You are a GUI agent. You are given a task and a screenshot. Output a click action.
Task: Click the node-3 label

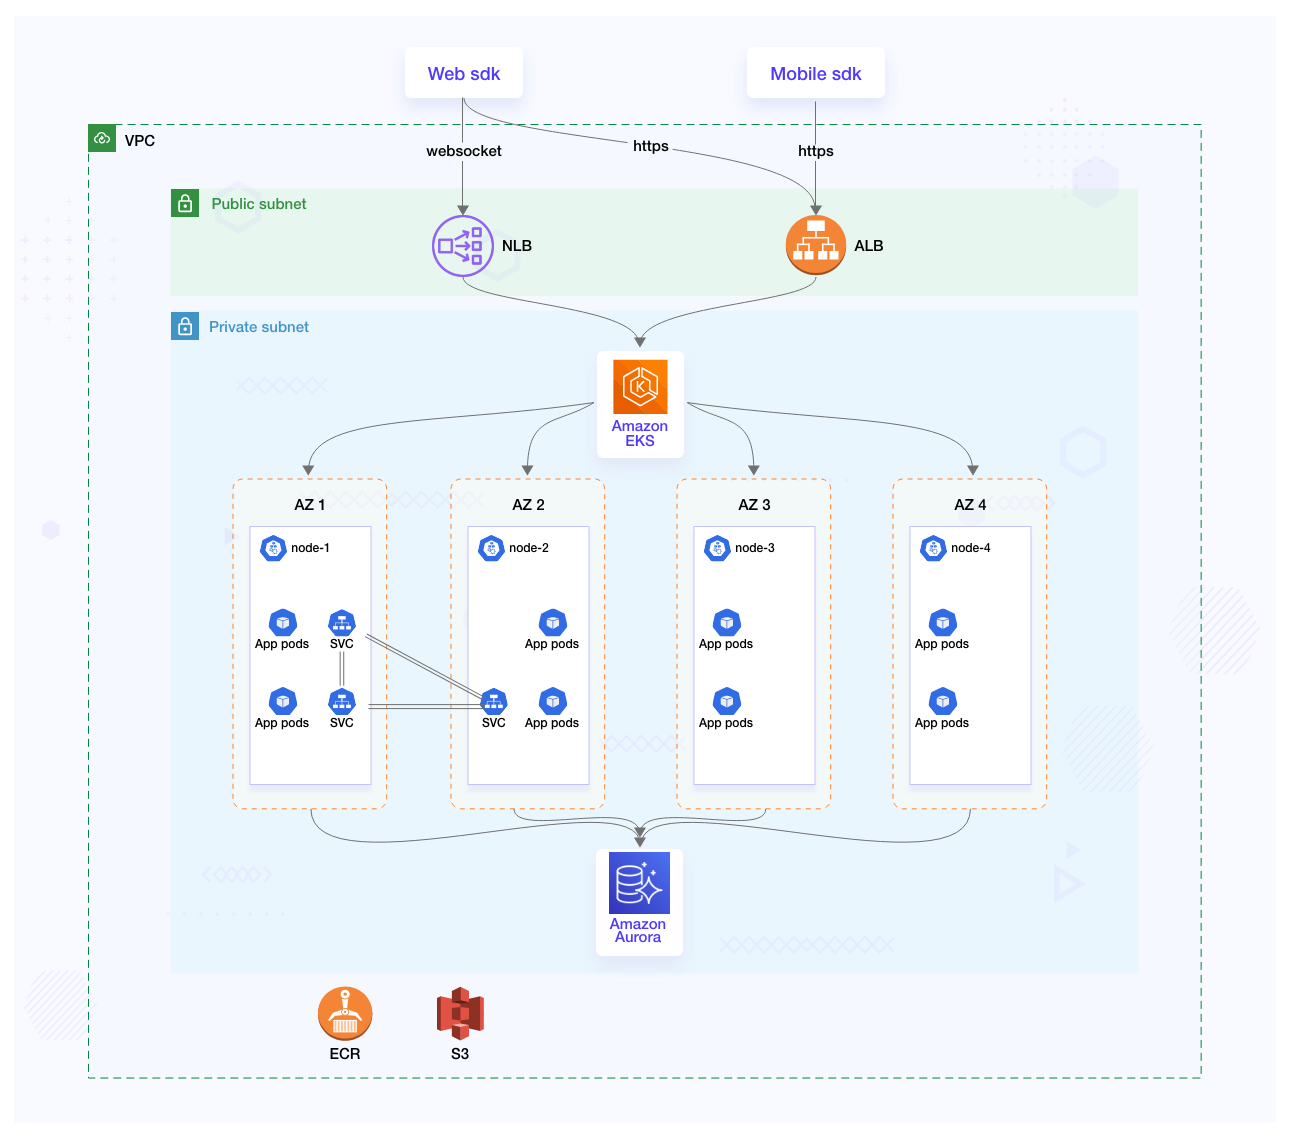pyautogui.click(x=755, y=548)
